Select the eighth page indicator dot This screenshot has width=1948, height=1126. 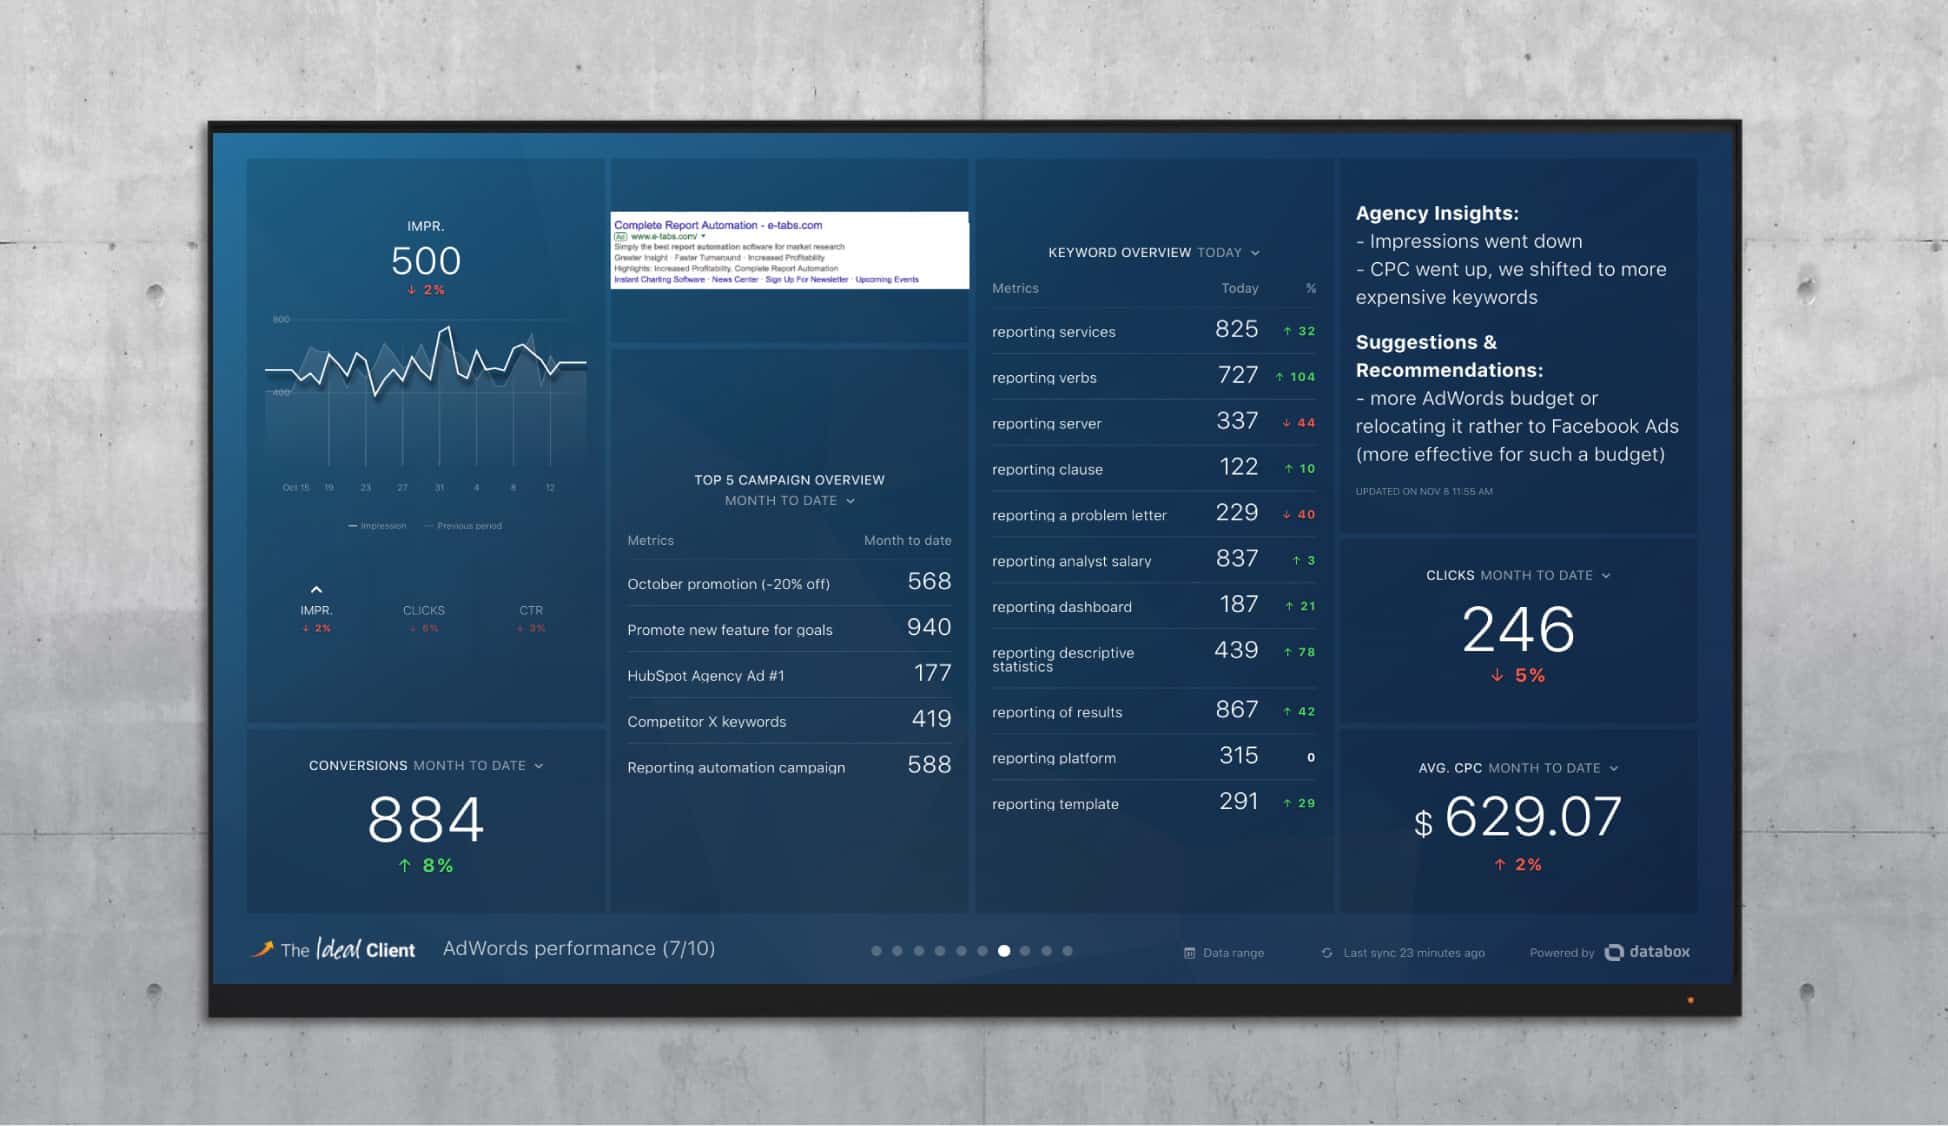[1025, 951]
